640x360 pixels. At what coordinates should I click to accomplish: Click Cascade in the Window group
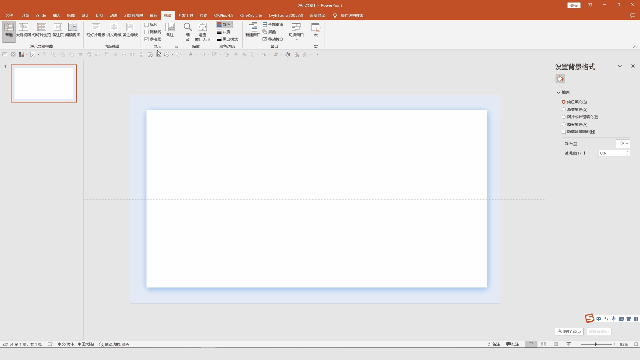(x=269, y=32)
